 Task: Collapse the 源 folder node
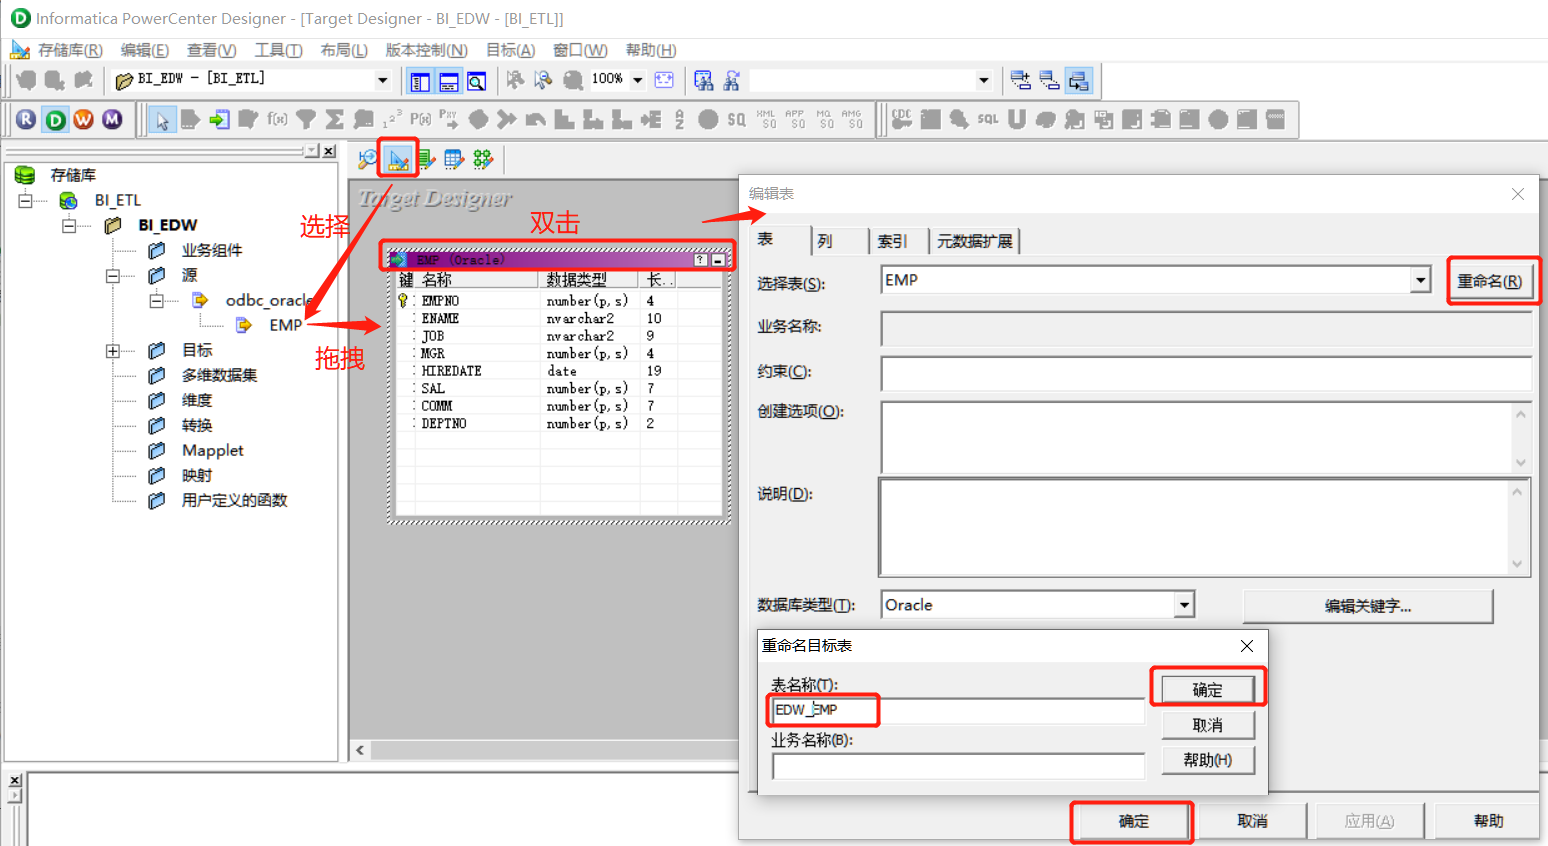tap(113, 275)
